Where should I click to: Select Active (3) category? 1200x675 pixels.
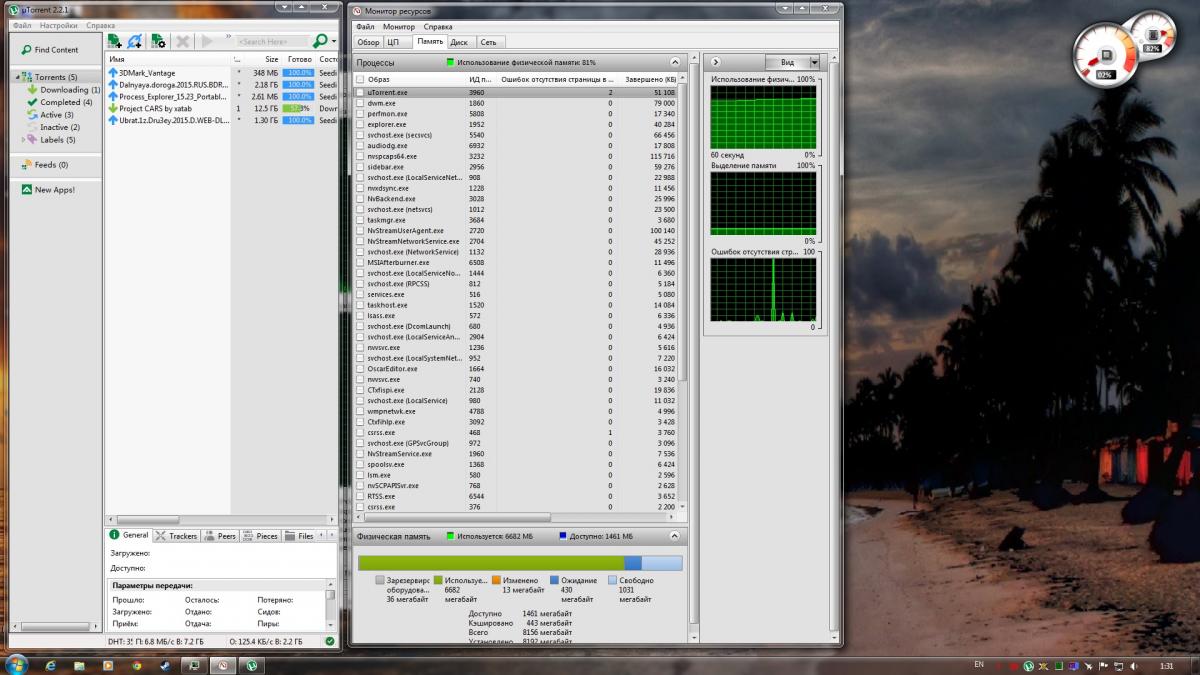[x=50, y=115]
